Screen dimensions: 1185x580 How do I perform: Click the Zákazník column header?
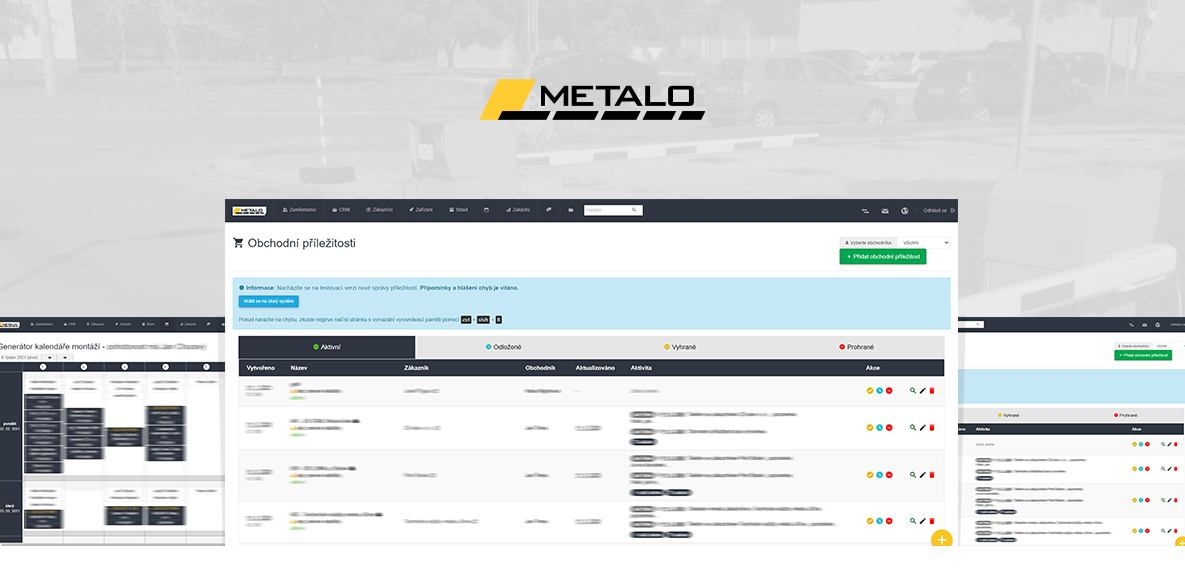(417, 368)
